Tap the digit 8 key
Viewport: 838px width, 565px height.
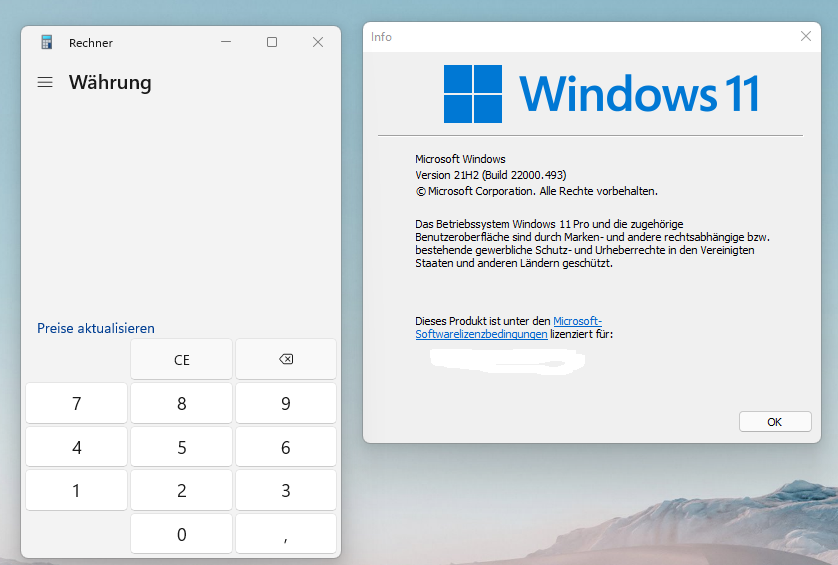182,403
